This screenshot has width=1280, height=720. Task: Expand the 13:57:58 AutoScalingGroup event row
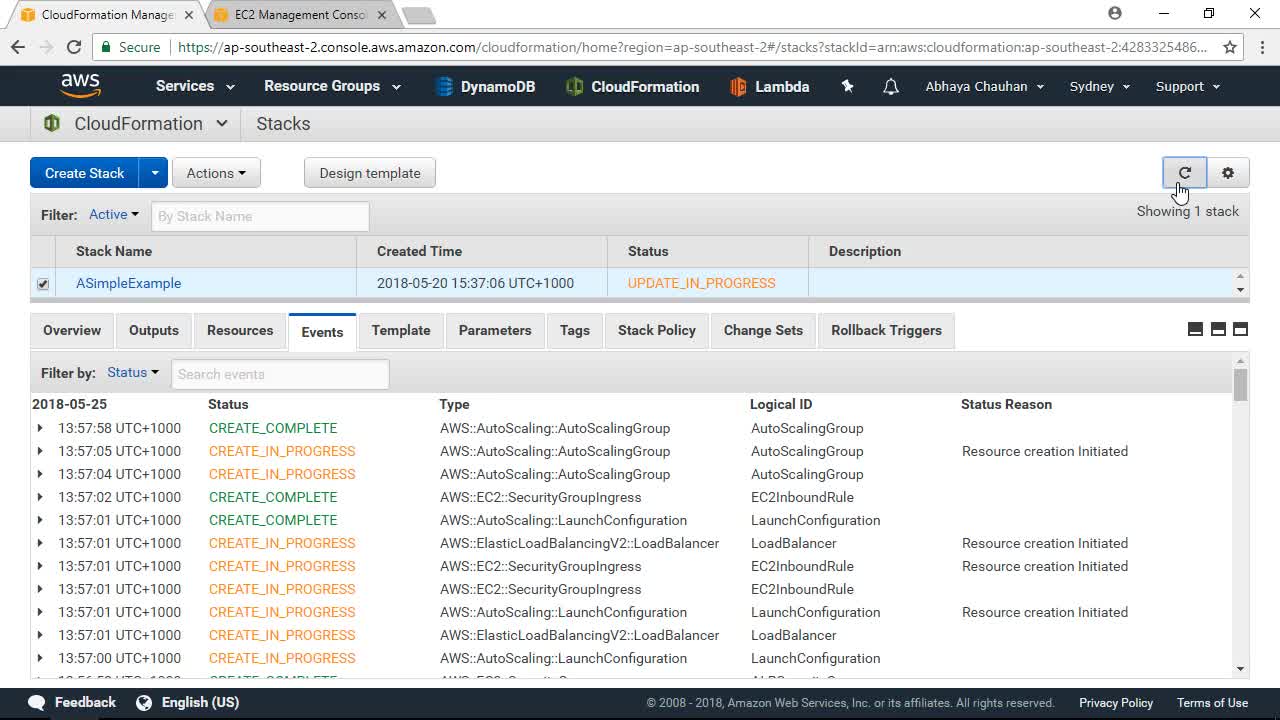tap(40, 428)
